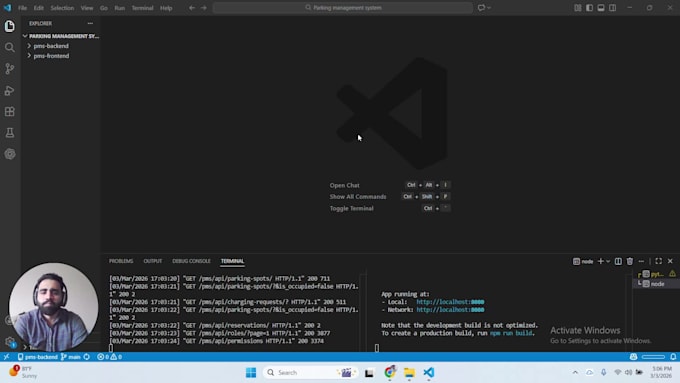Toggle the Primary Side Bar
The image size is (680, 383).
(x=589, y=8)
